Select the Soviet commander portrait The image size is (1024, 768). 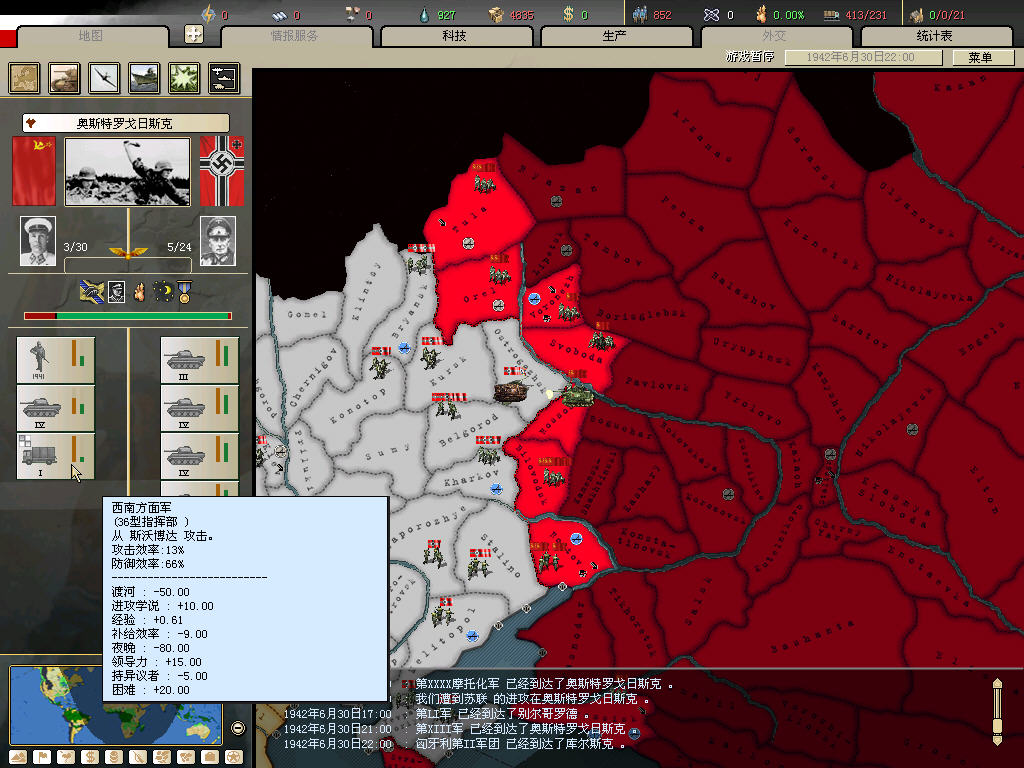(x=38, y=241)
